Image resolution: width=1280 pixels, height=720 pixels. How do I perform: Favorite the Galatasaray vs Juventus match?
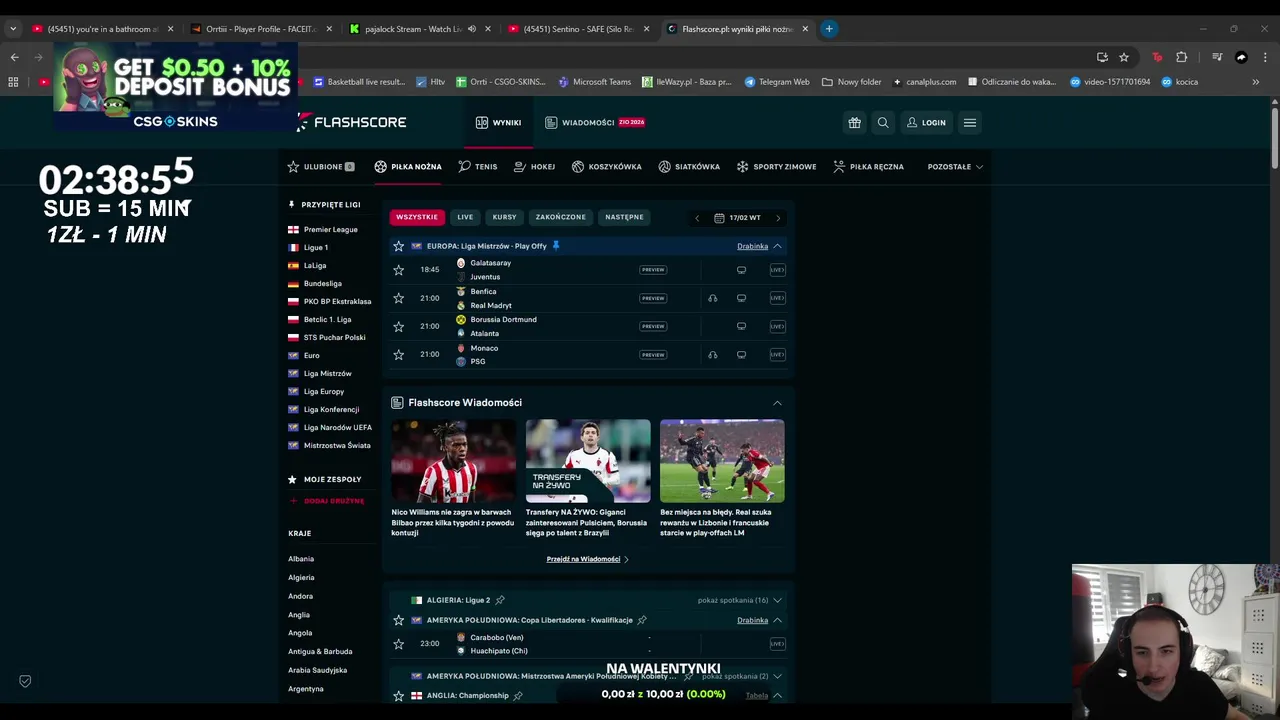(399, 270)
